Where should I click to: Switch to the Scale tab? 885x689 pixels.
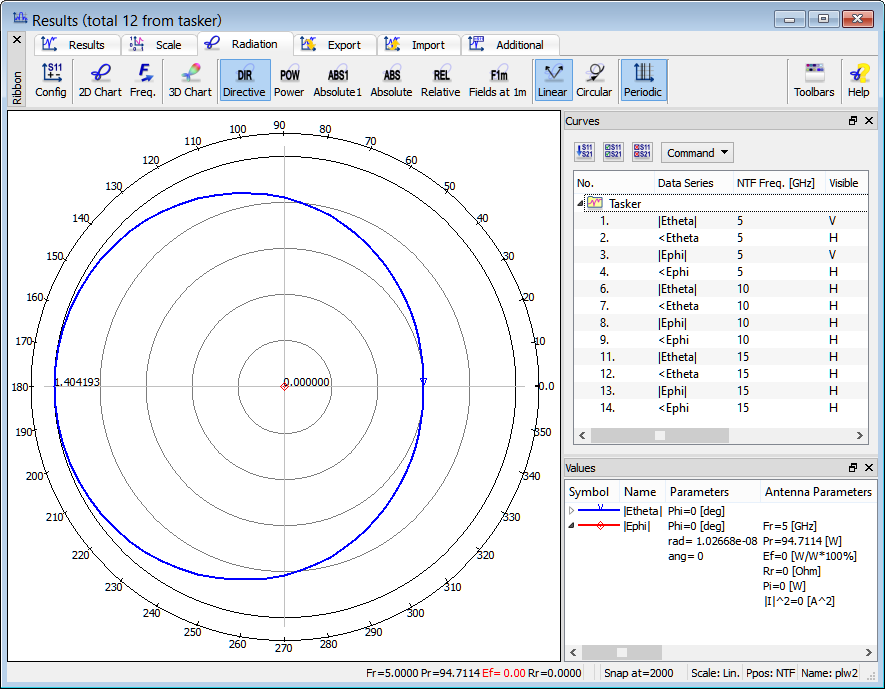coord(158,45)
